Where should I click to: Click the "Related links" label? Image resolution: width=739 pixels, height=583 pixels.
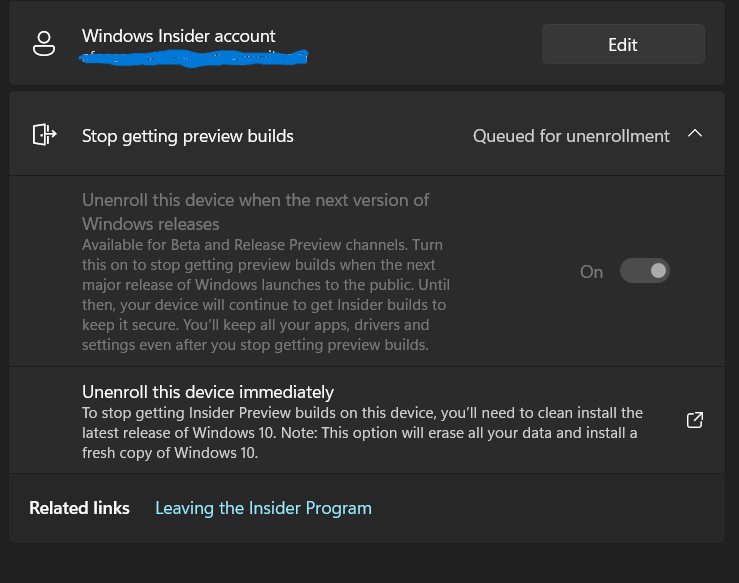80,508
